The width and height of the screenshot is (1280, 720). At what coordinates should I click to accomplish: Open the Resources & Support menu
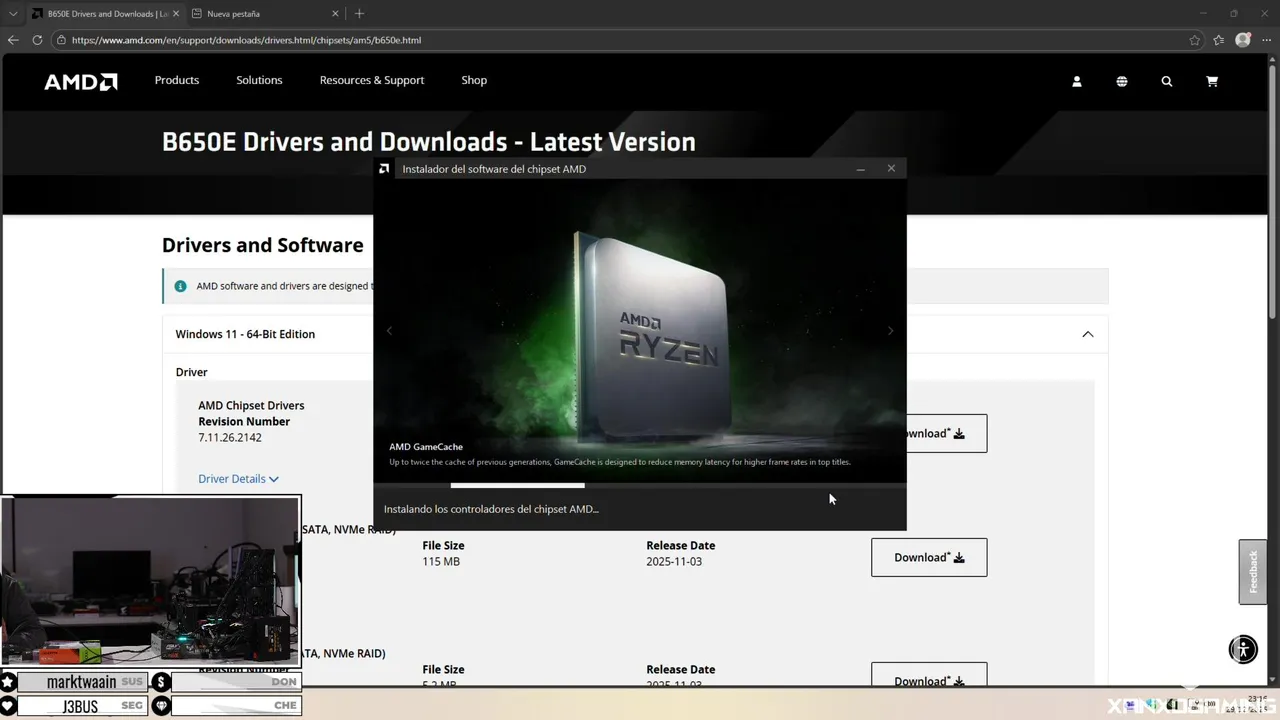point(372,80)
